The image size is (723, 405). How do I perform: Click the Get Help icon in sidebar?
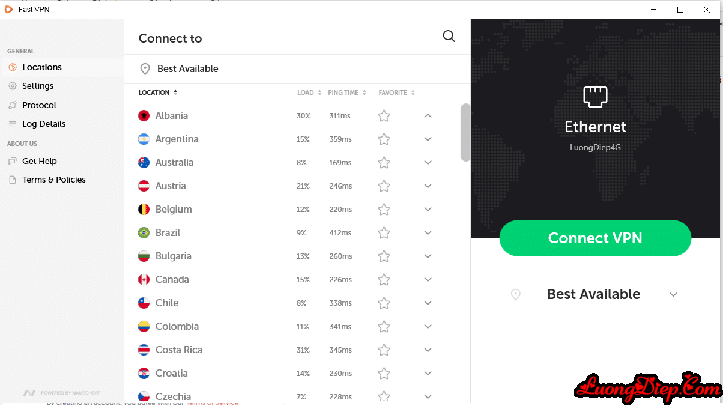(x=12, y=161)
